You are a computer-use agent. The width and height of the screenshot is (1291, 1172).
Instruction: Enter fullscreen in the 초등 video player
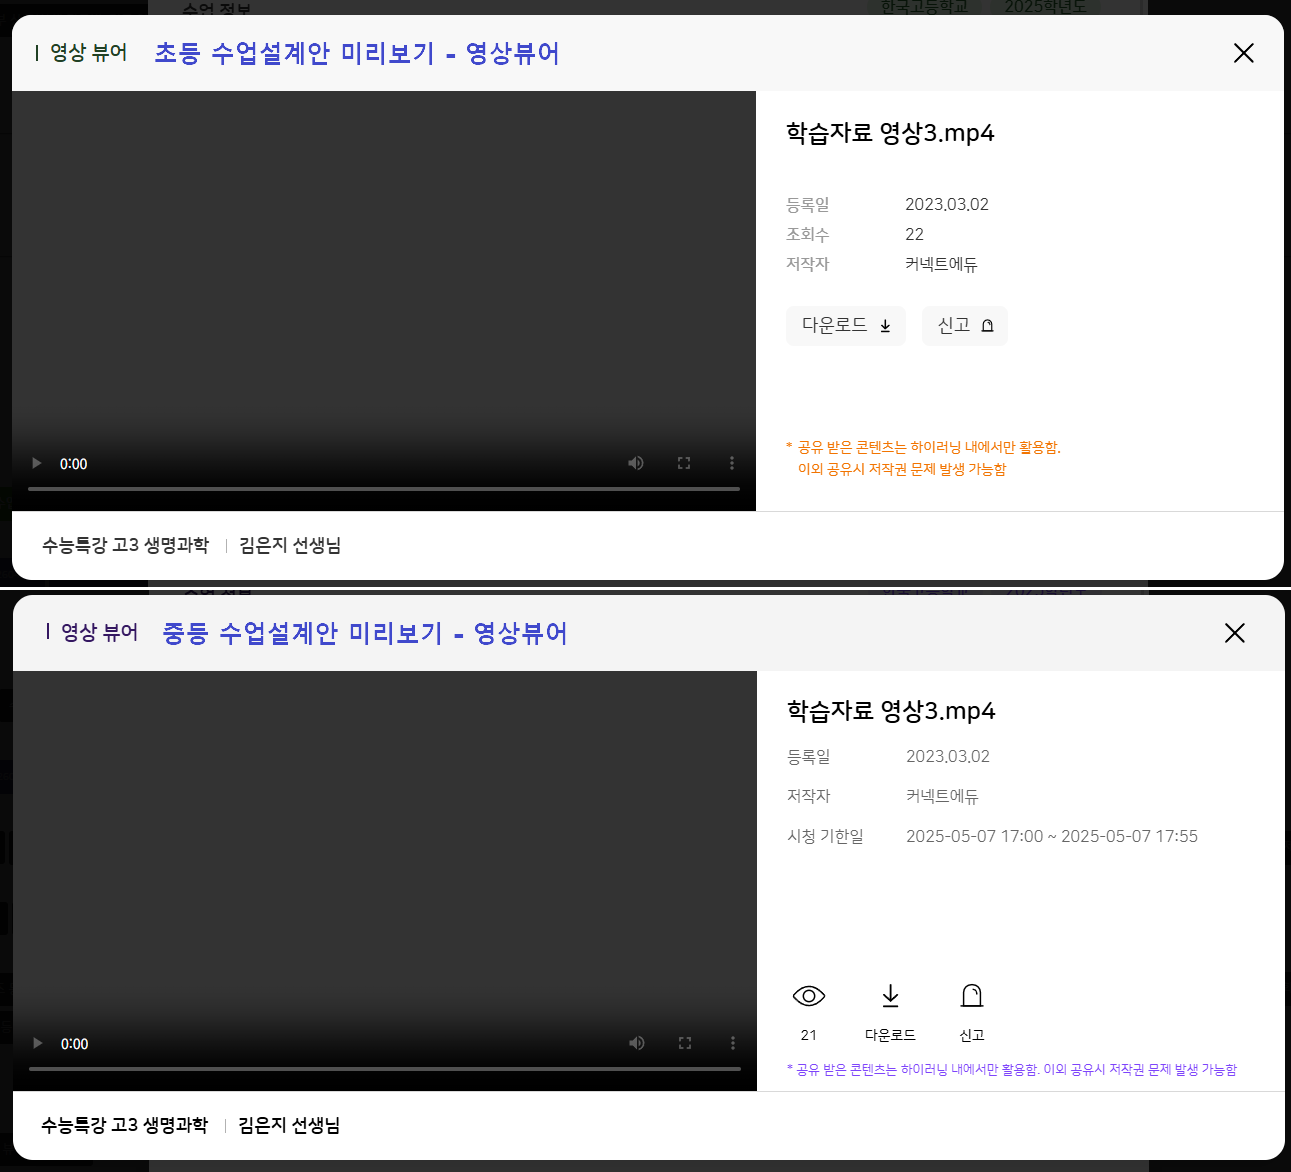click(x=684, y=463)
